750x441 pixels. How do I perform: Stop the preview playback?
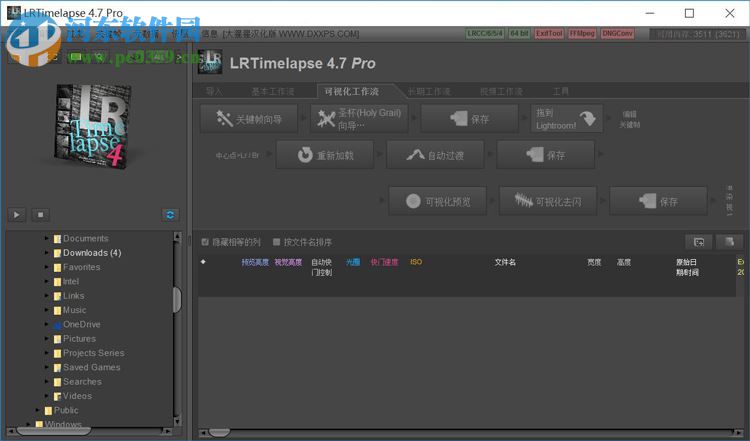40,215
